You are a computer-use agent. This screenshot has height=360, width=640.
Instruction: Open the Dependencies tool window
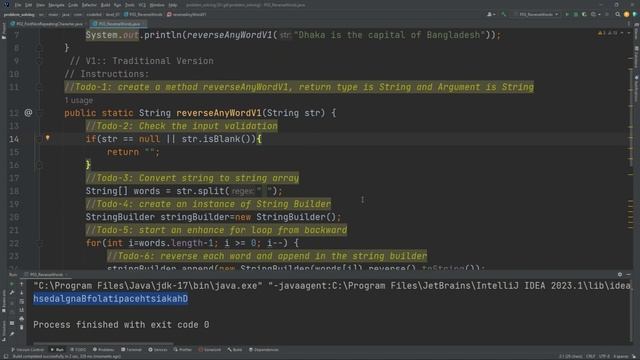264,350
